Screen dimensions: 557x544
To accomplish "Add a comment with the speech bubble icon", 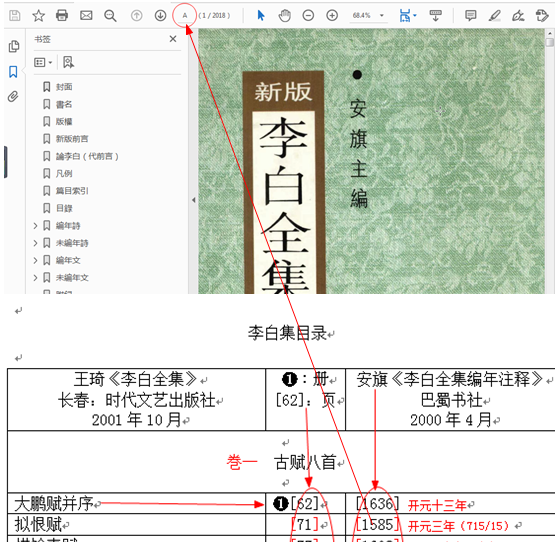I will click(471, 16).
